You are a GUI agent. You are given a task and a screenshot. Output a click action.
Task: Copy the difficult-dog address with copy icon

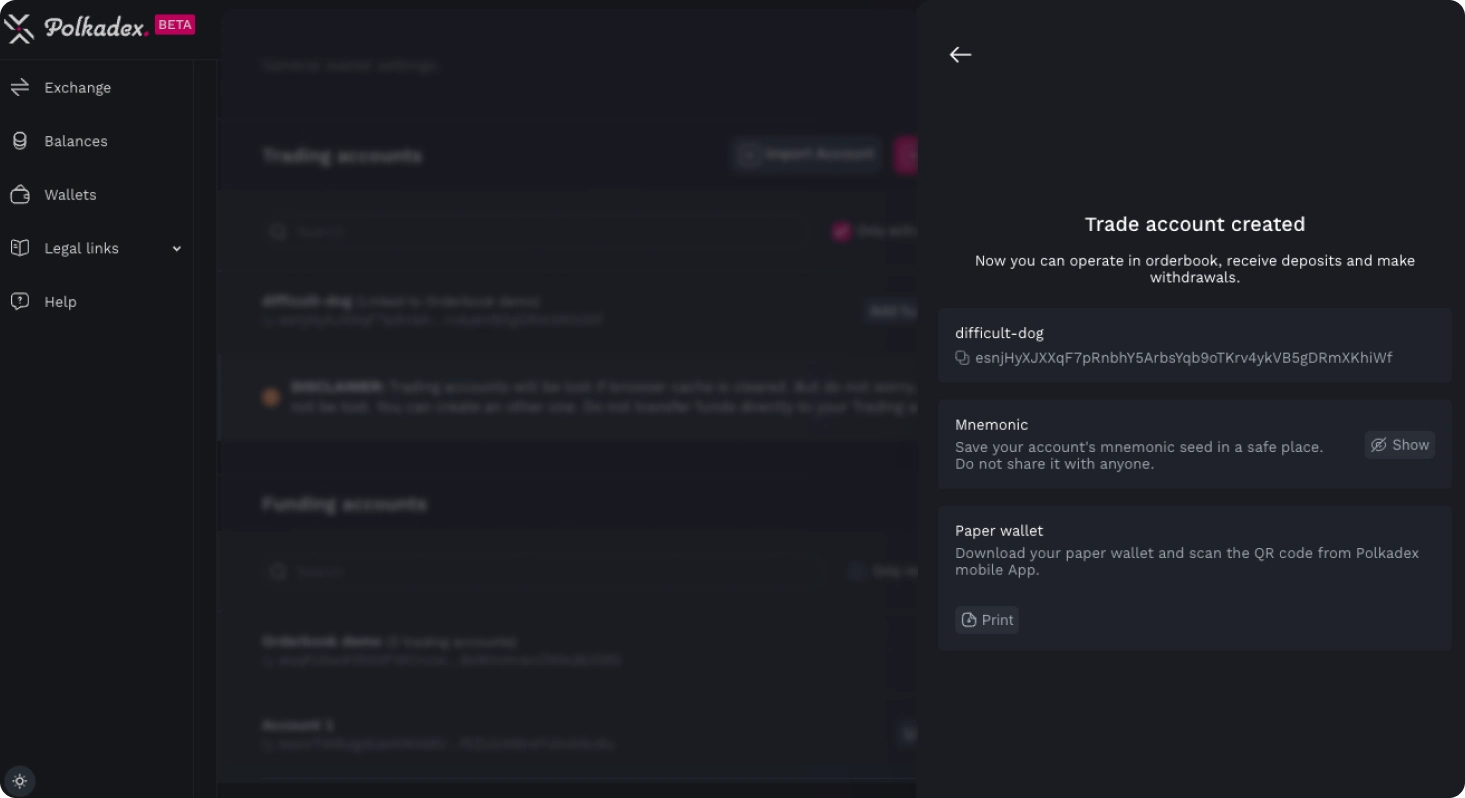[x=962, y=358]
